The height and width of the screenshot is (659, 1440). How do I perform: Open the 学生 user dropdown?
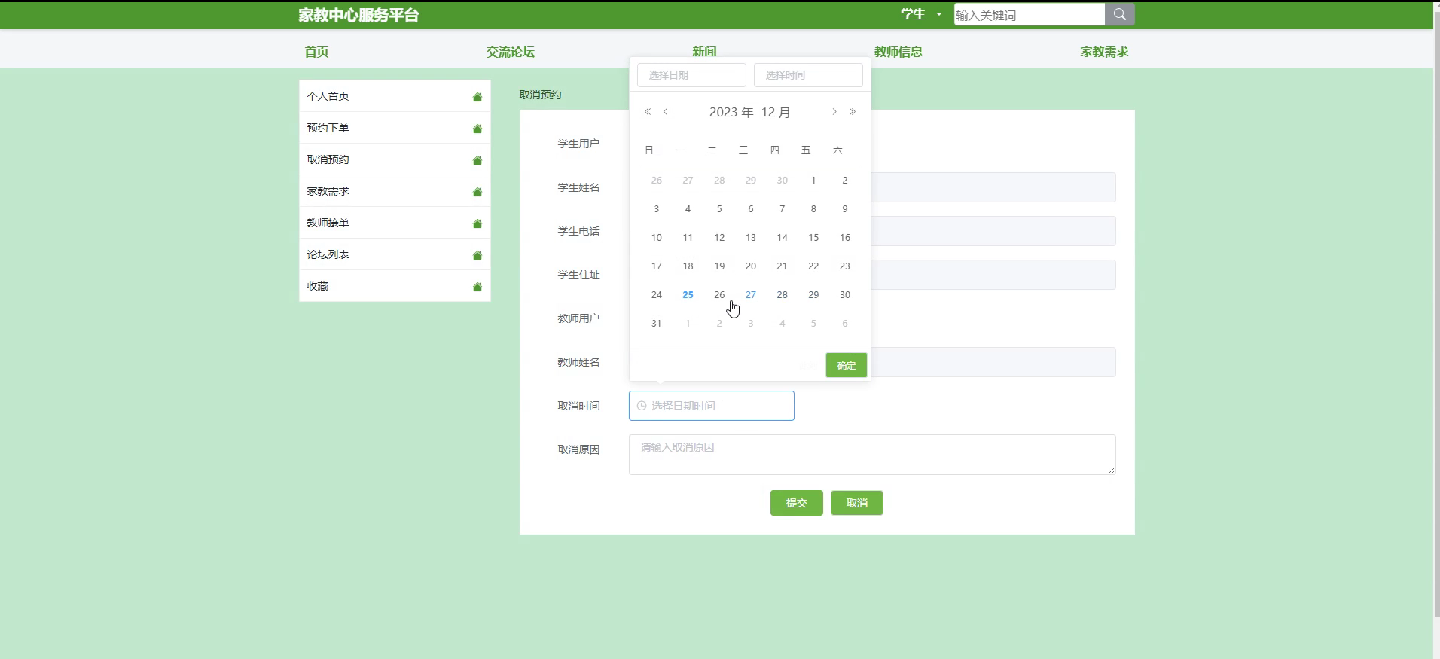(920, 14)
